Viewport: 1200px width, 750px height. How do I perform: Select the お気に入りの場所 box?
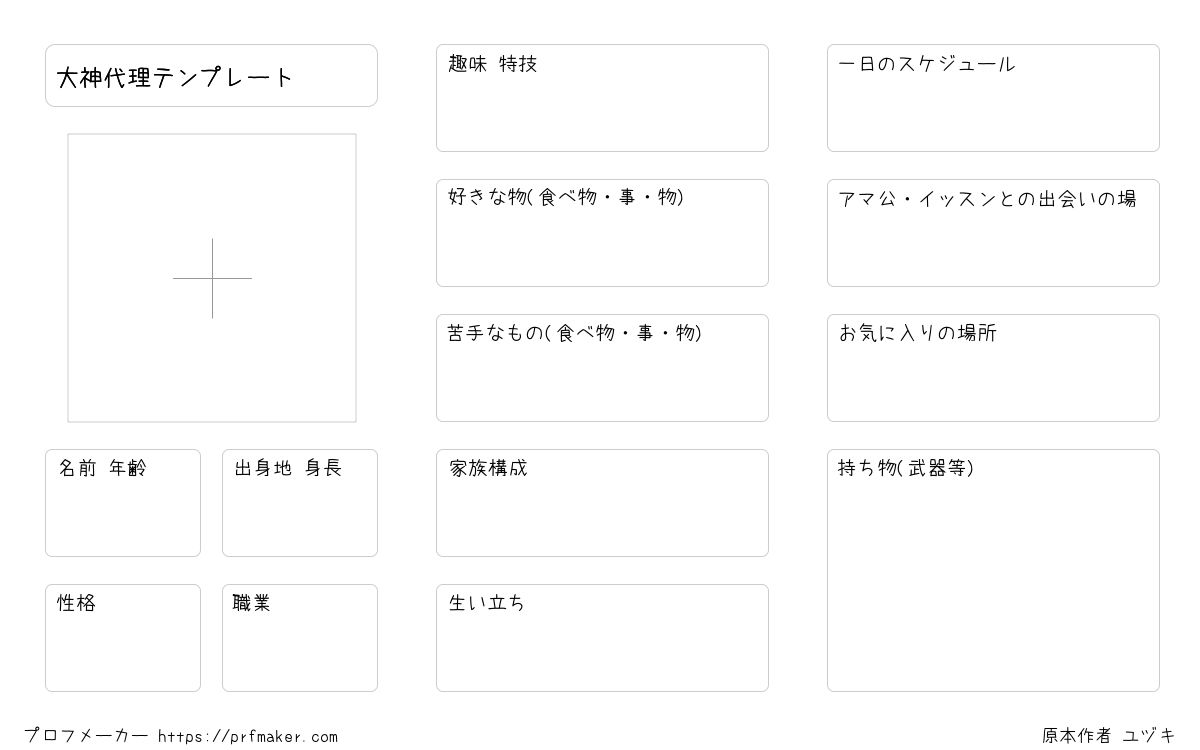pos(993,368)
